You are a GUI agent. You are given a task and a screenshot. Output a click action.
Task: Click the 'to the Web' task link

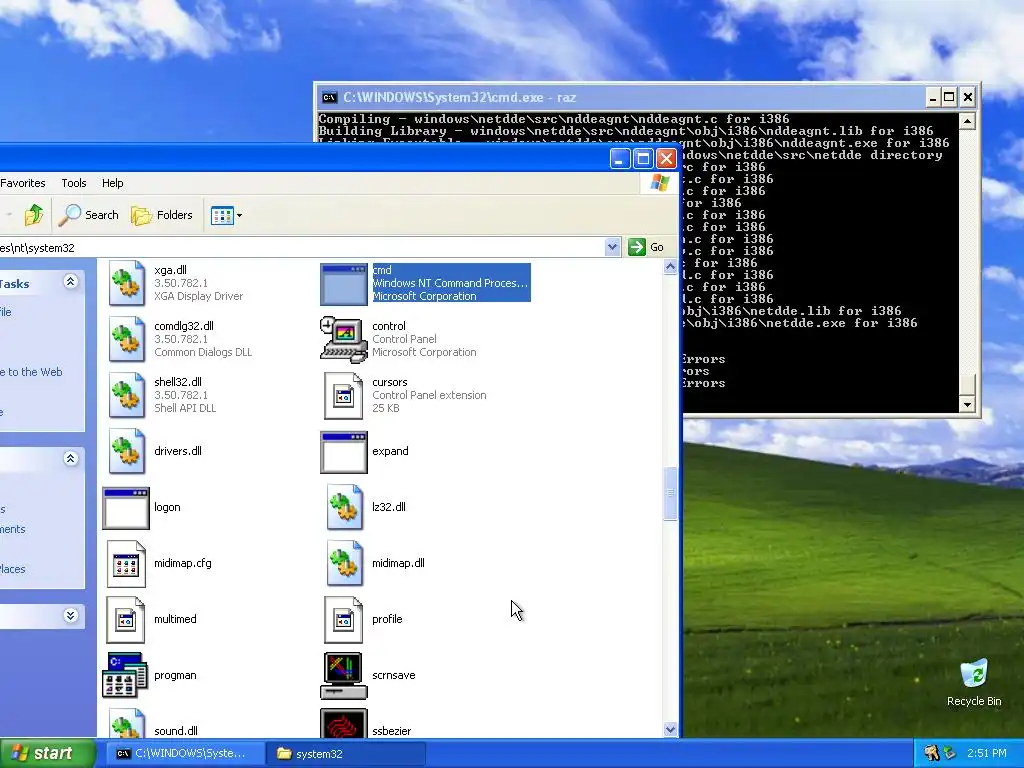click(x=31, y=372)
